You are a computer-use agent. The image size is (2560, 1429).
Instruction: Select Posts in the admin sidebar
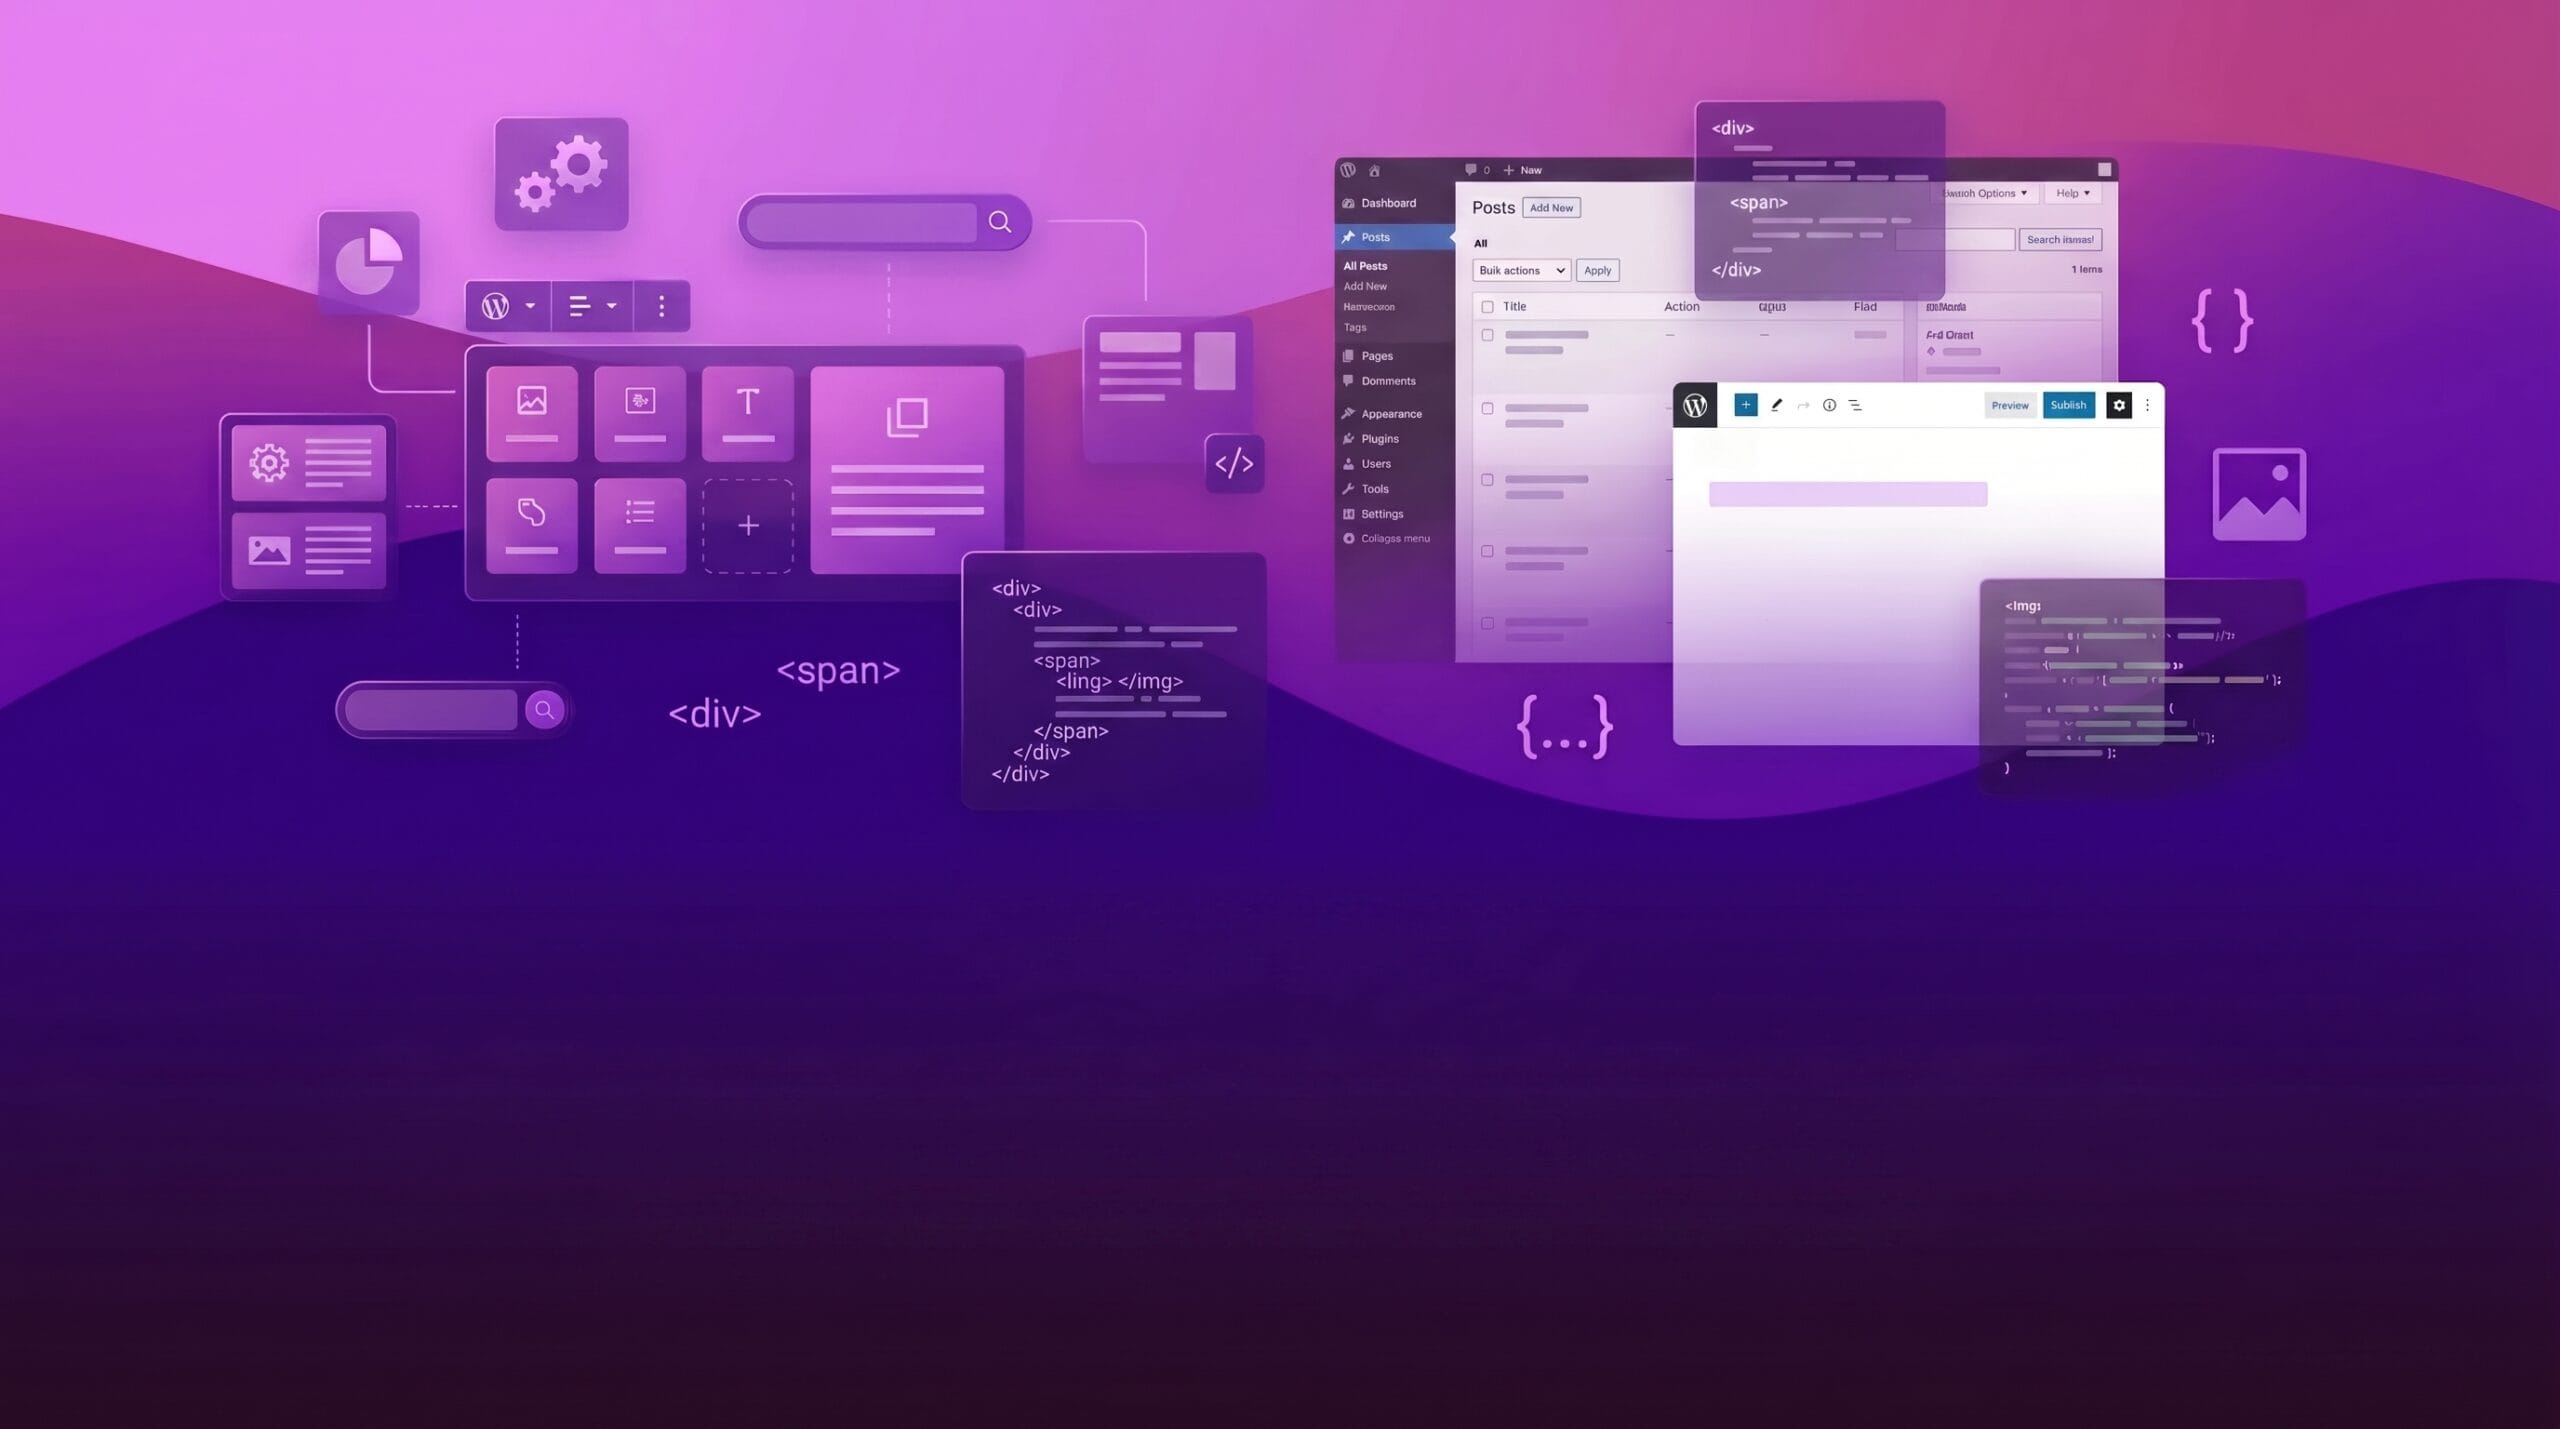[1395, 237]
